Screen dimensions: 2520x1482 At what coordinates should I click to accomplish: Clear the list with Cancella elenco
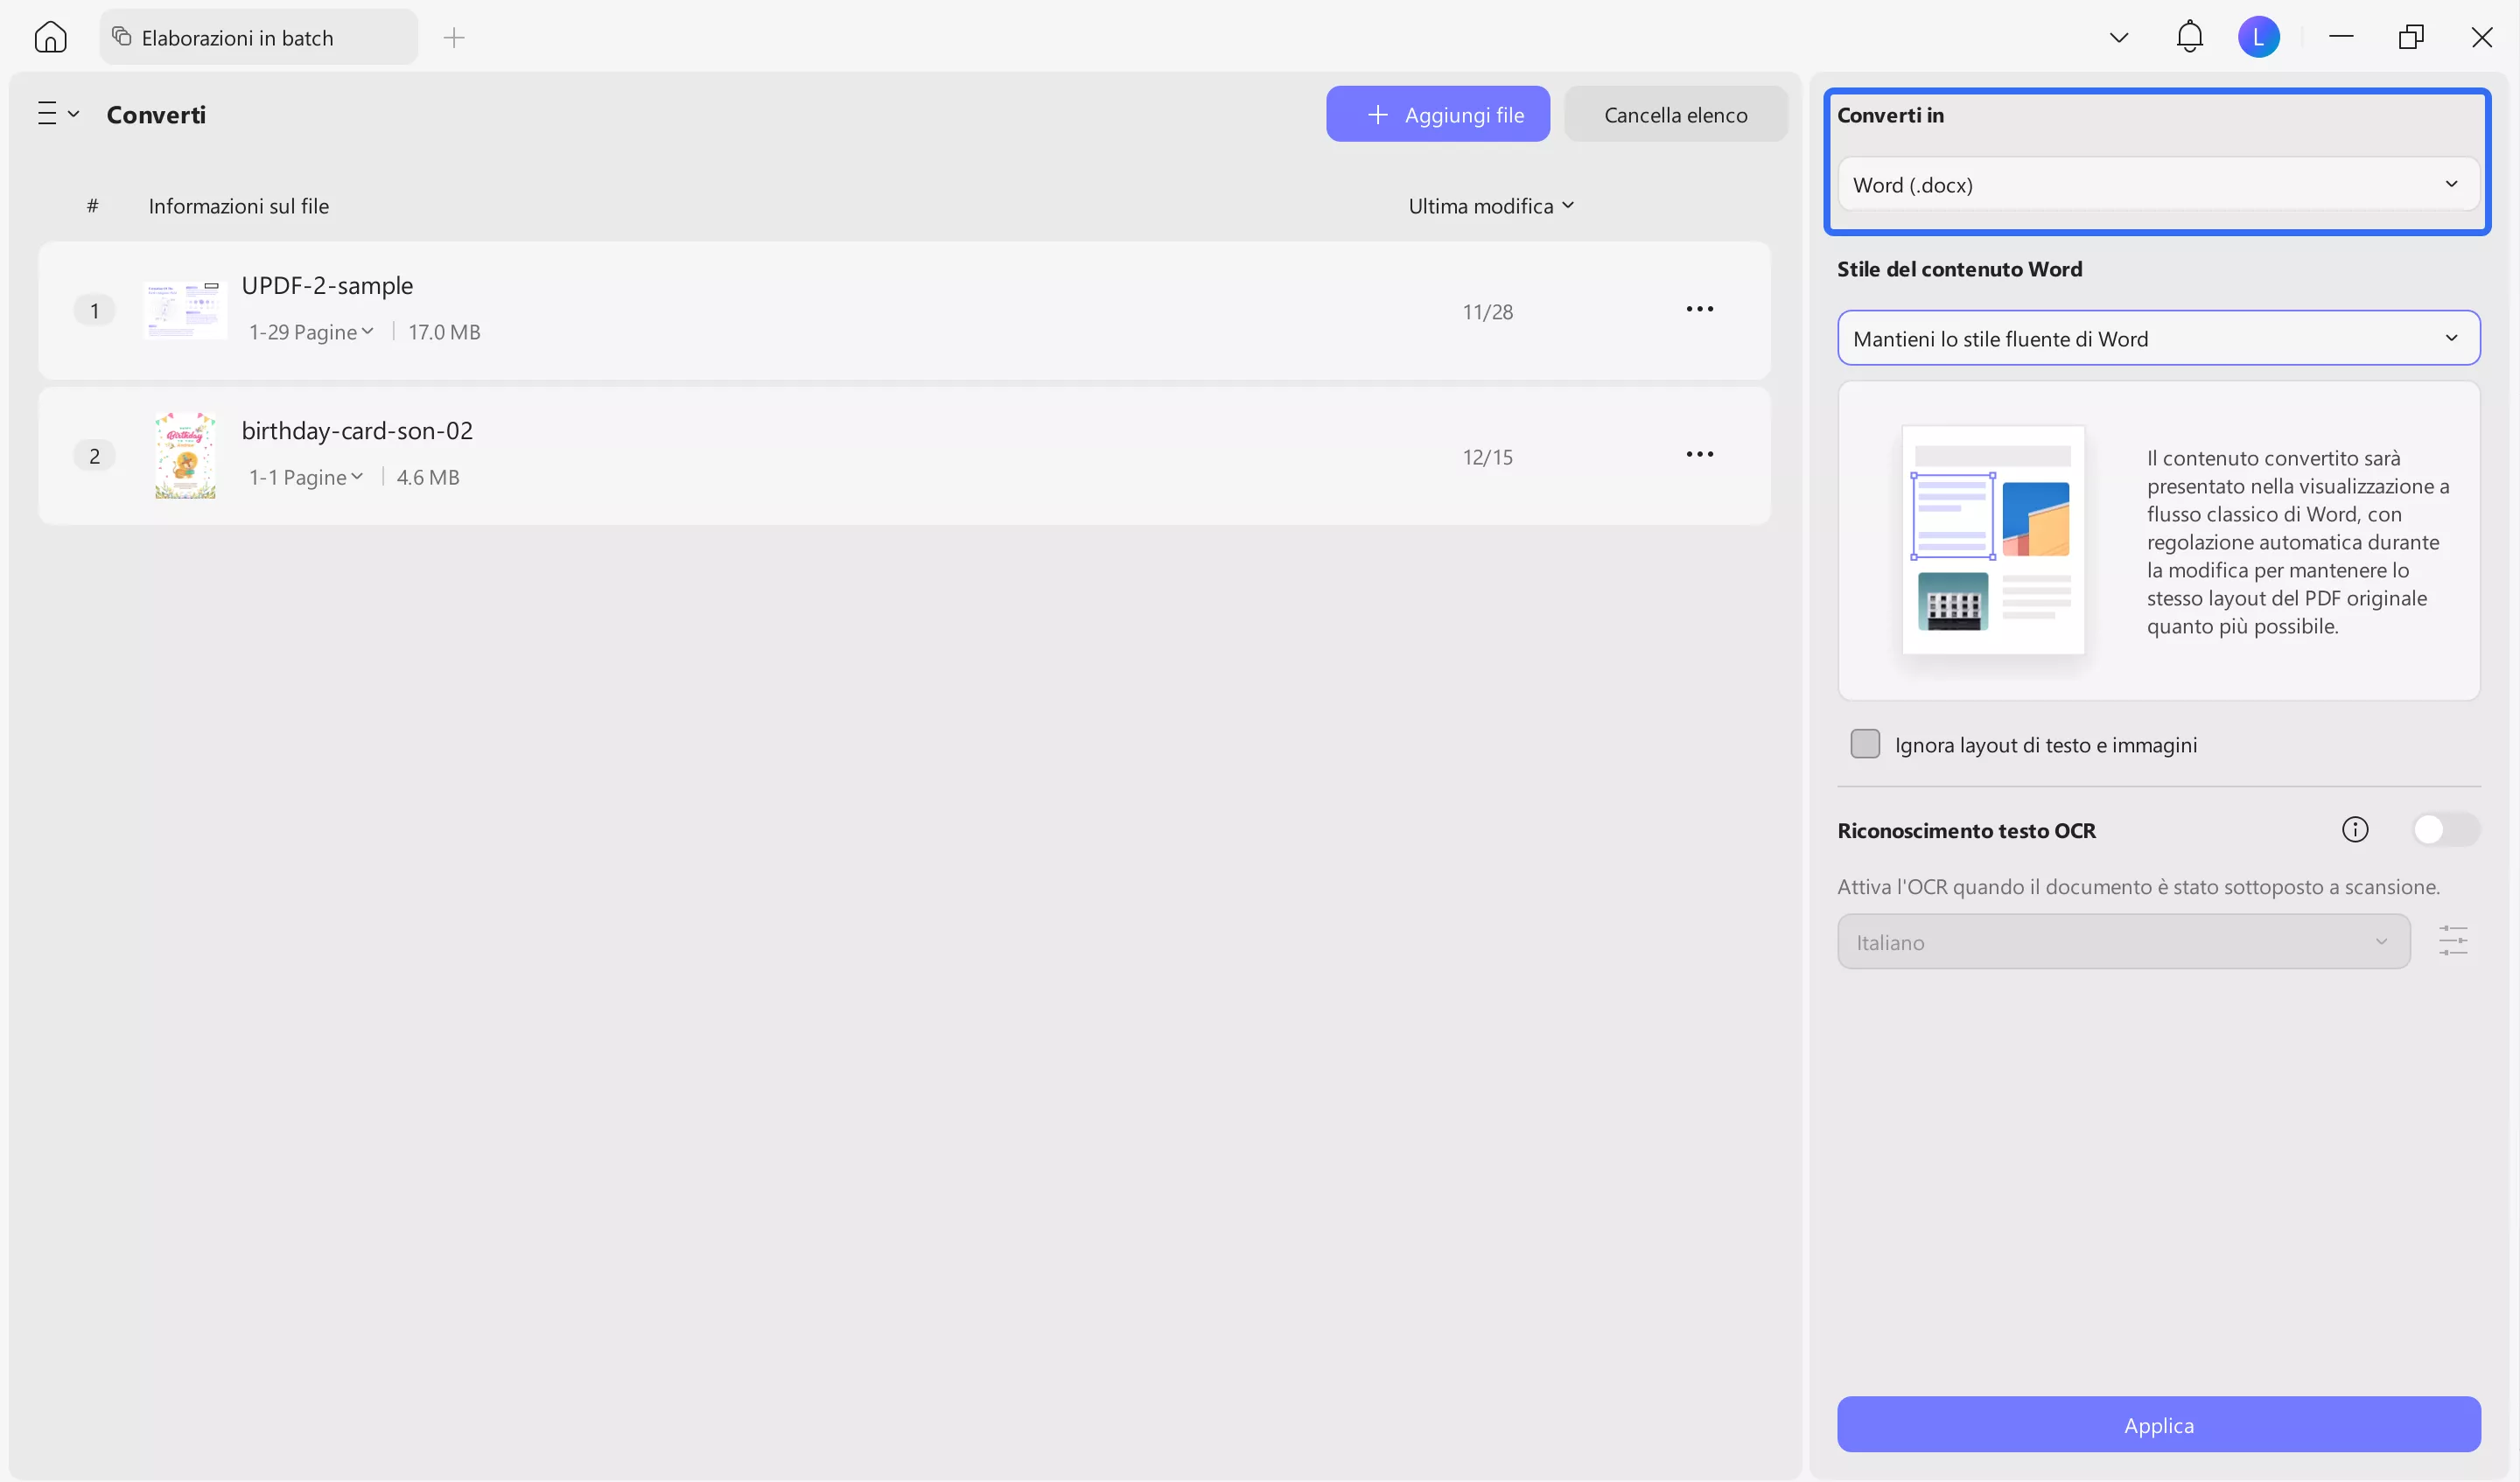point(1675,113)
